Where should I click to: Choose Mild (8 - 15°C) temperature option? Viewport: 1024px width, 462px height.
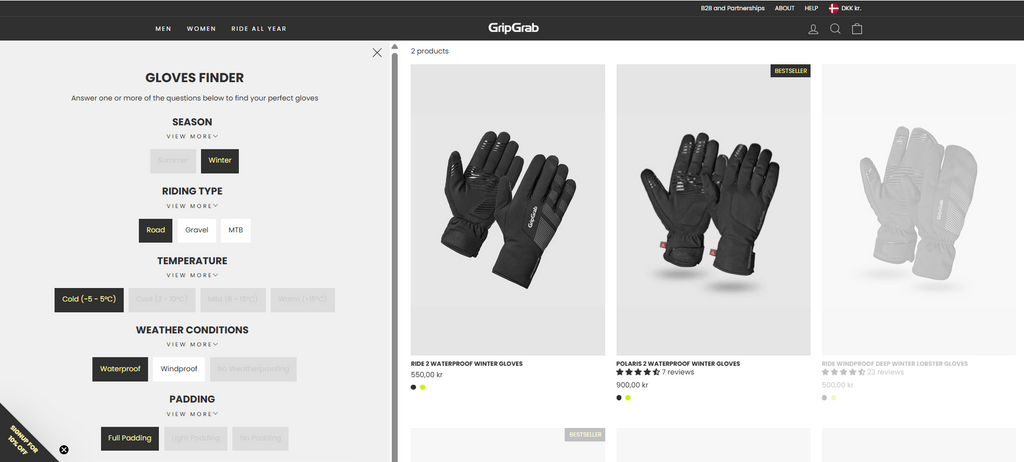(x=233, y=300)
